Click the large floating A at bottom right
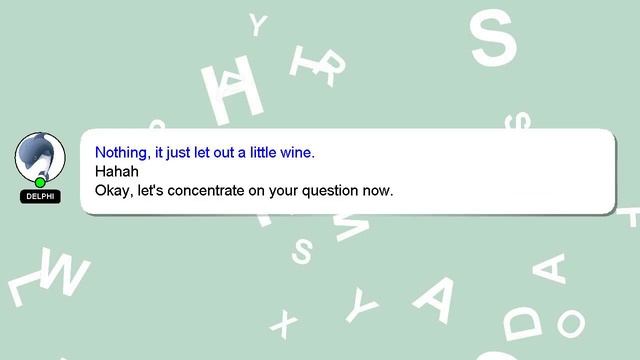 pos(436,299)
